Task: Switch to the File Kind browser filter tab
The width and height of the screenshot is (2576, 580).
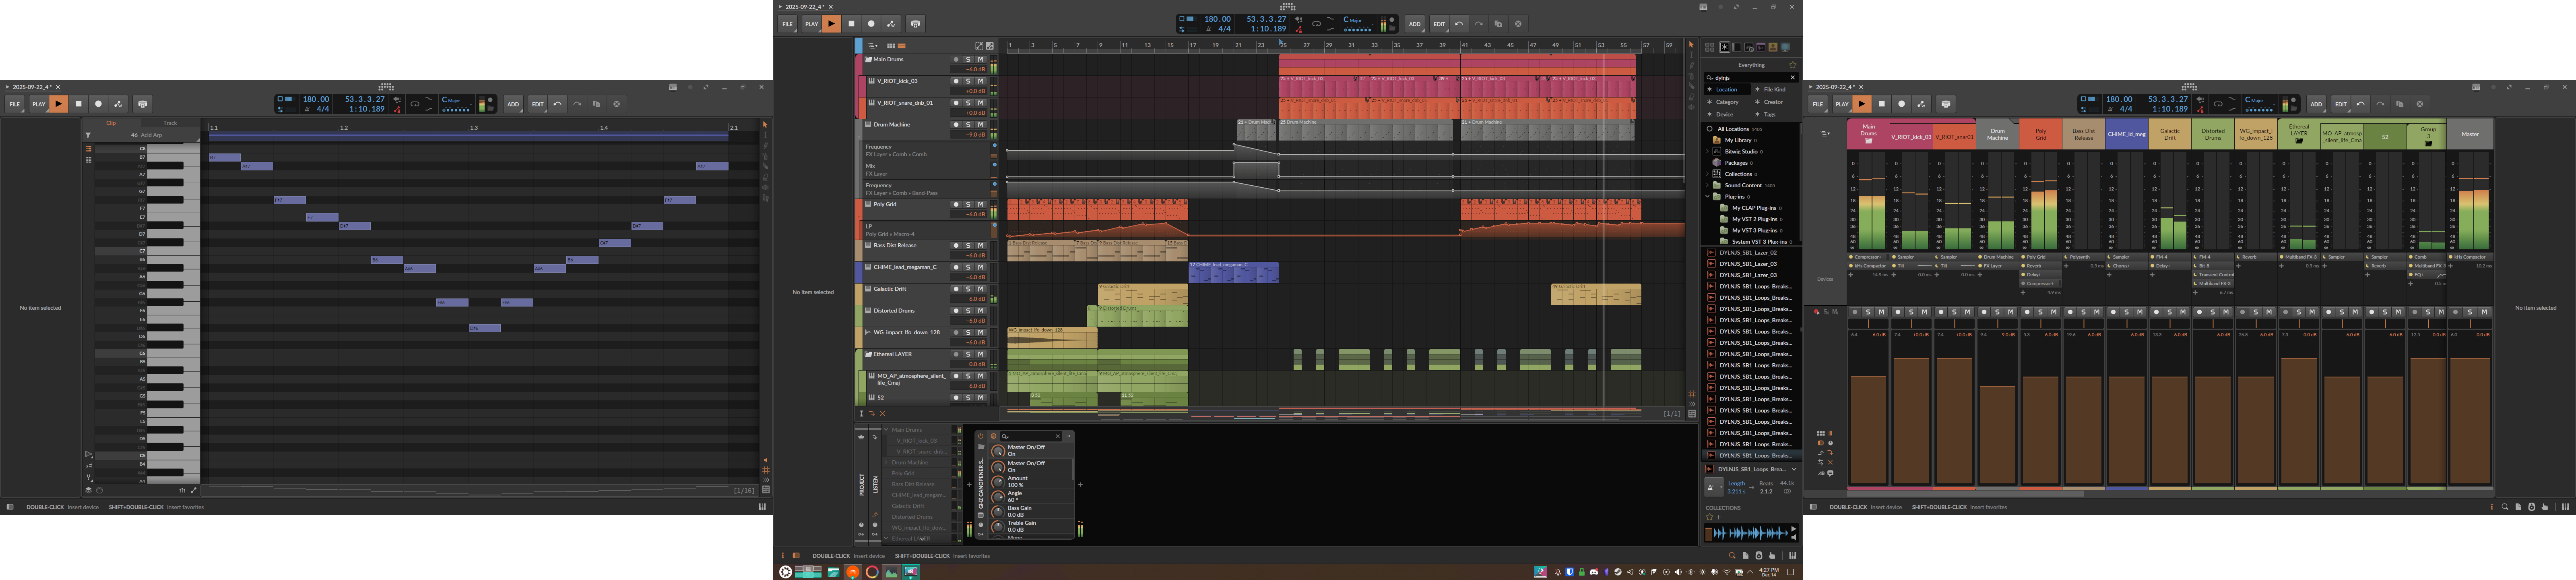Action: 1774,89
